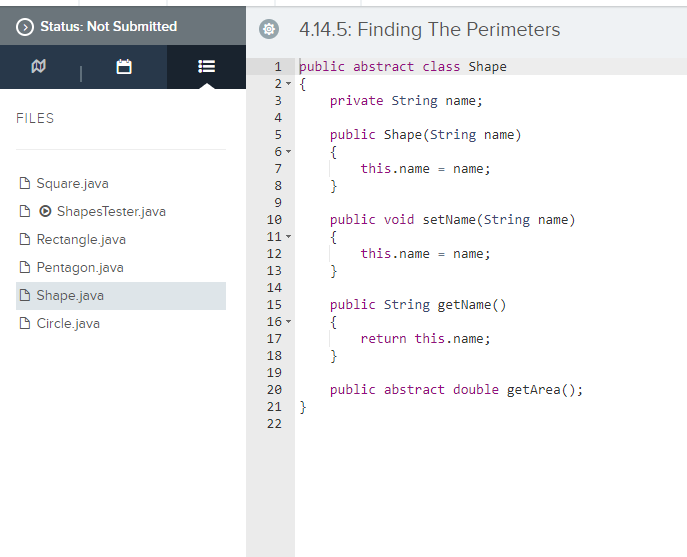The image size is (687, 557).
Task: Open the map overview tab icon
Action: click(39, 67)
